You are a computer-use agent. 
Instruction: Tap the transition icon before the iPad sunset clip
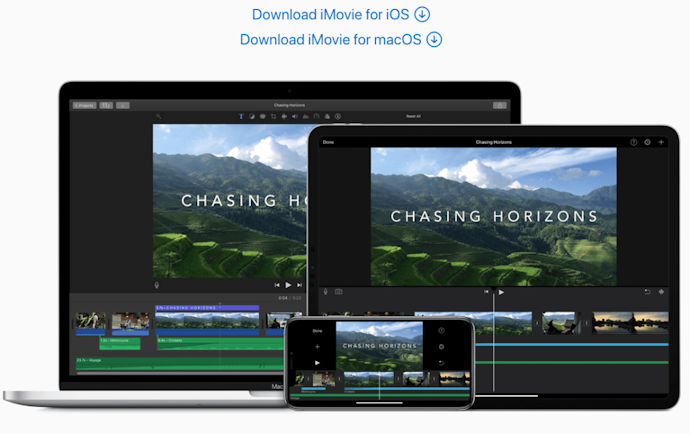coord(586,323)
